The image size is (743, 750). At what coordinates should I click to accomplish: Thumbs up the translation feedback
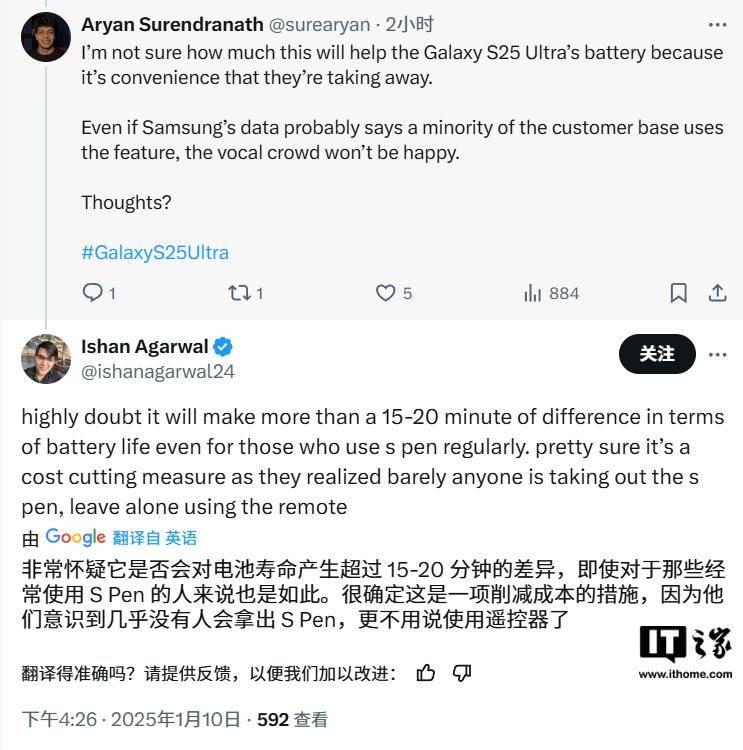pyautogui.click(x=425, y=673)
